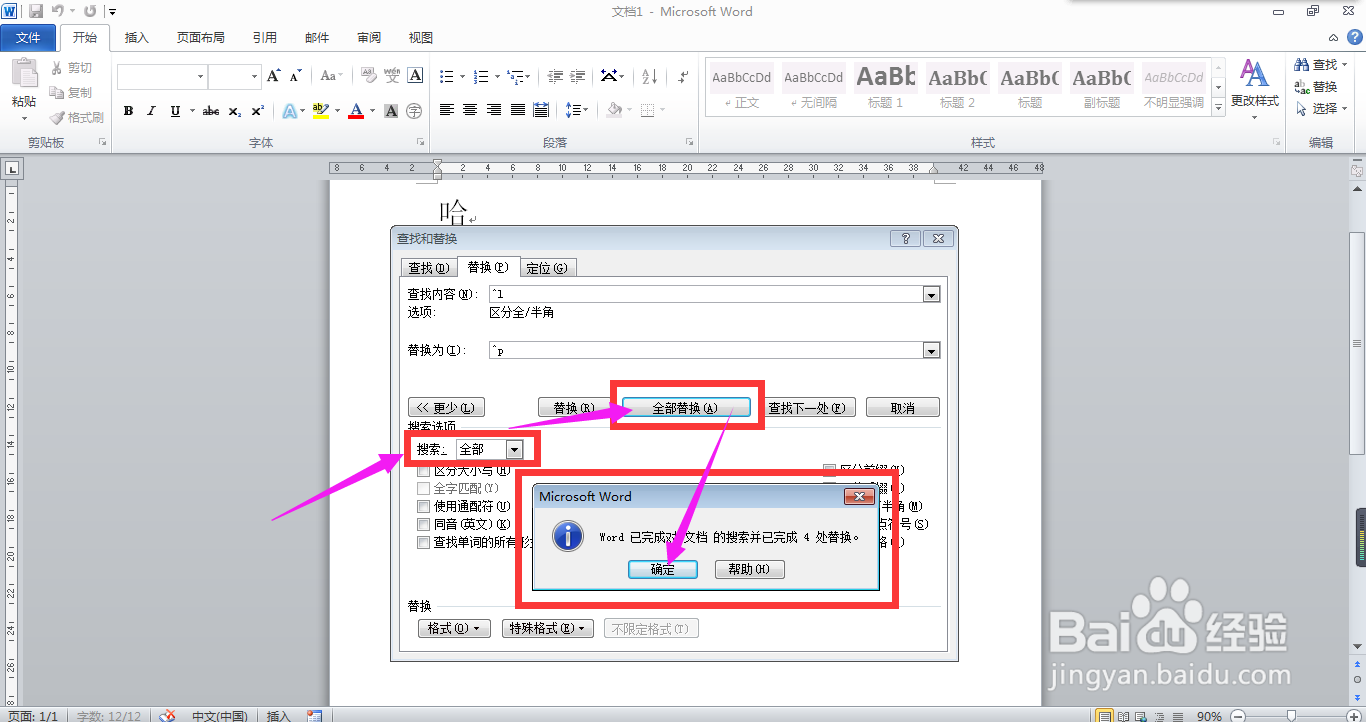This screenshot has width=1366, height=722.
Task: Check 区分大小写 (match case) checkbox
Action: [424, 471]
